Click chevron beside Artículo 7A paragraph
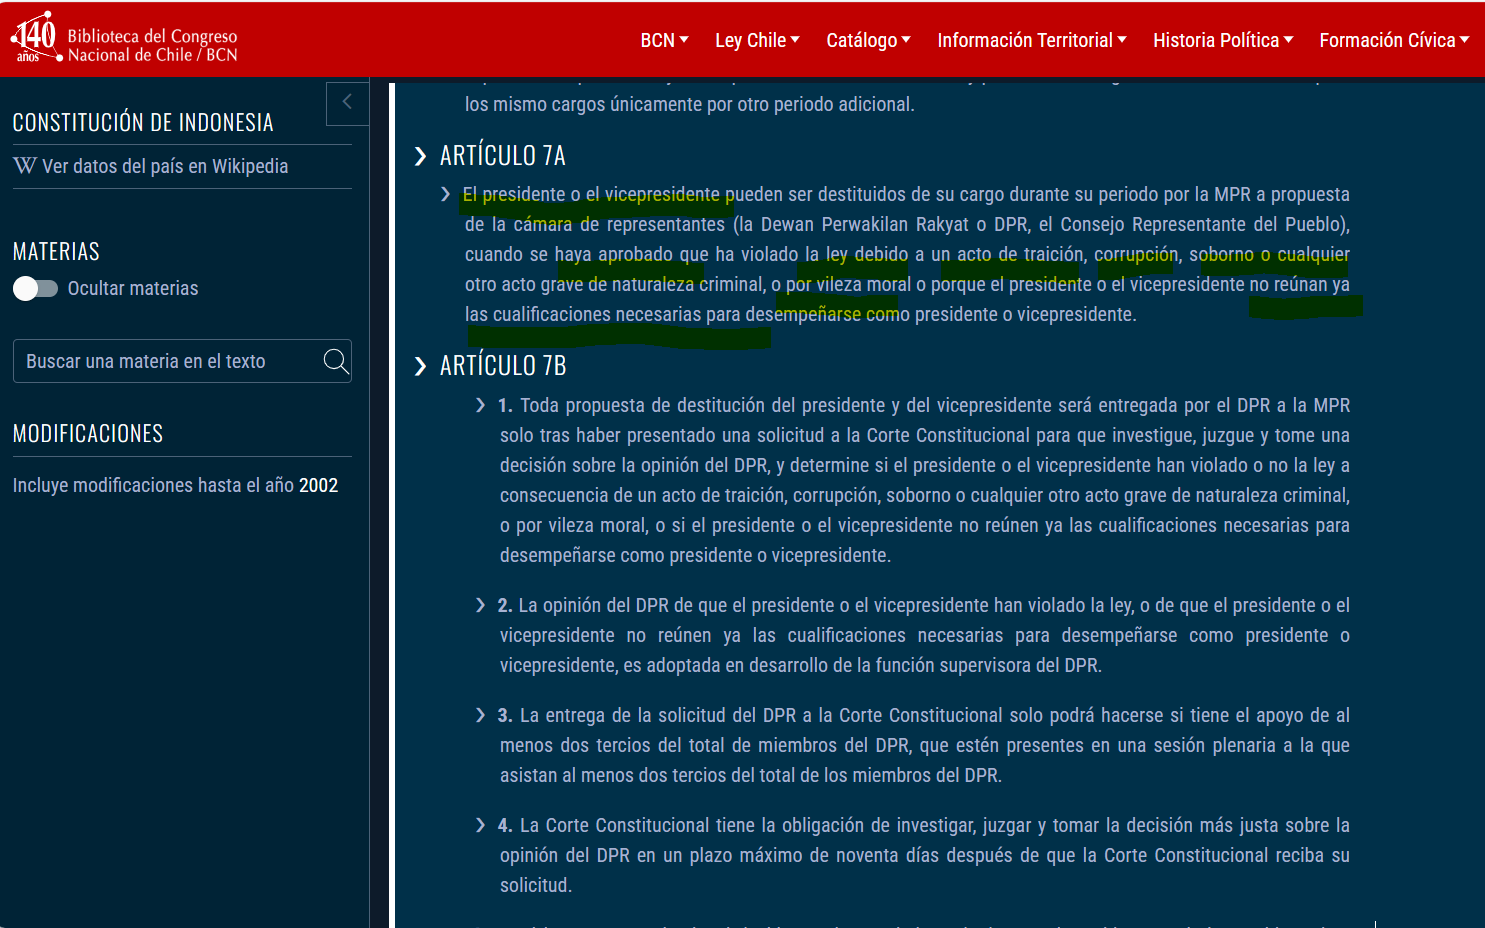This screenshot has width=1485, height=928. 446,194
